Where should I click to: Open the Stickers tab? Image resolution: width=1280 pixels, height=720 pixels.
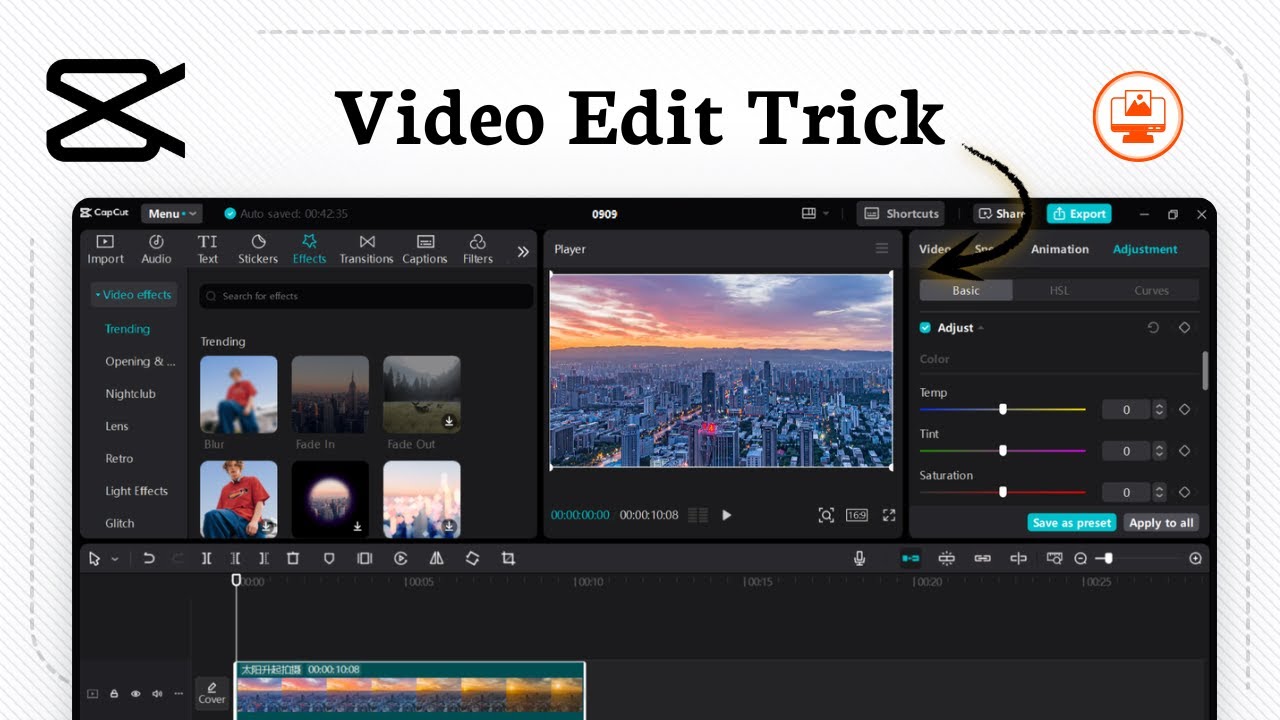coord(258,249)
